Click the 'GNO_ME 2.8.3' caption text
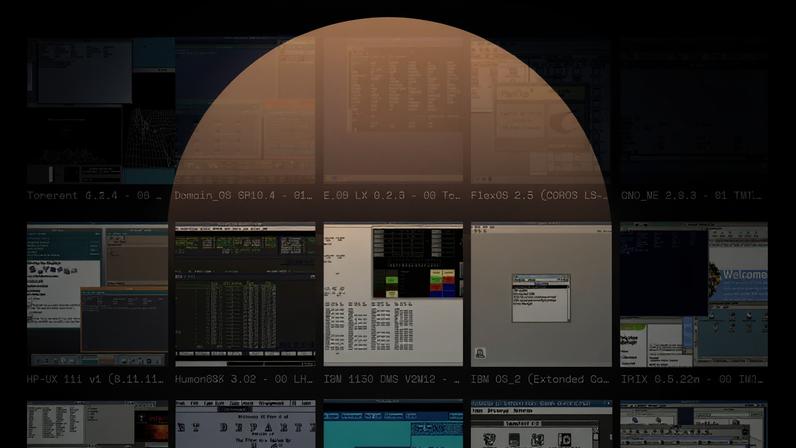Screen dimensions: 796x448 click(x=691, y=195)
